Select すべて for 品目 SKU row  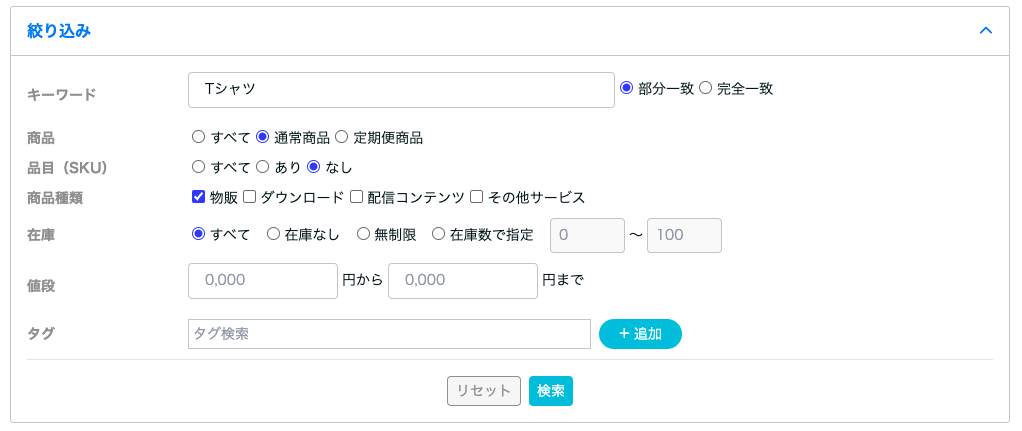coord(198,167)
